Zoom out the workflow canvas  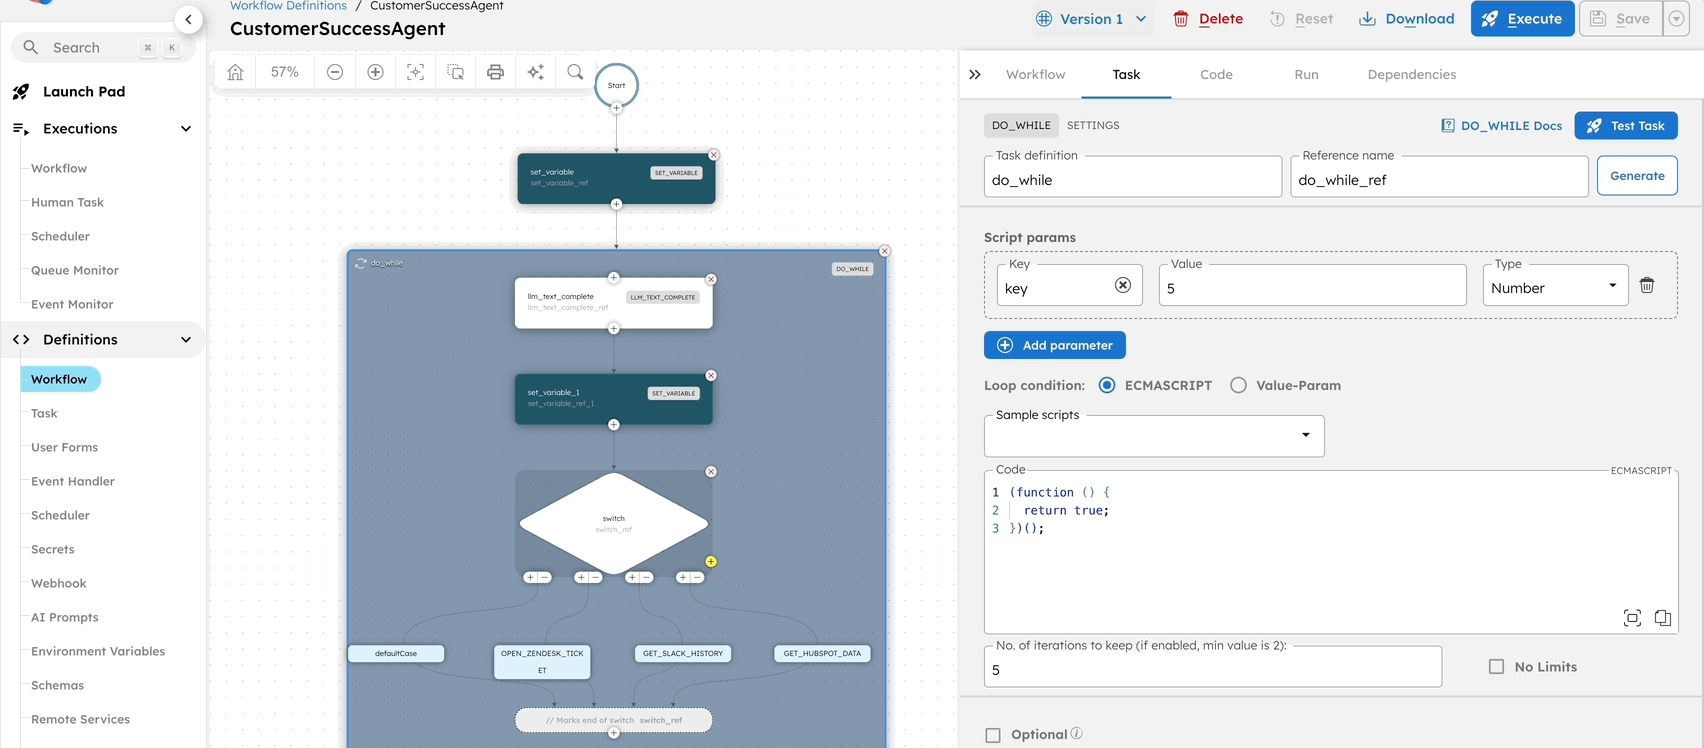point(335,72)
